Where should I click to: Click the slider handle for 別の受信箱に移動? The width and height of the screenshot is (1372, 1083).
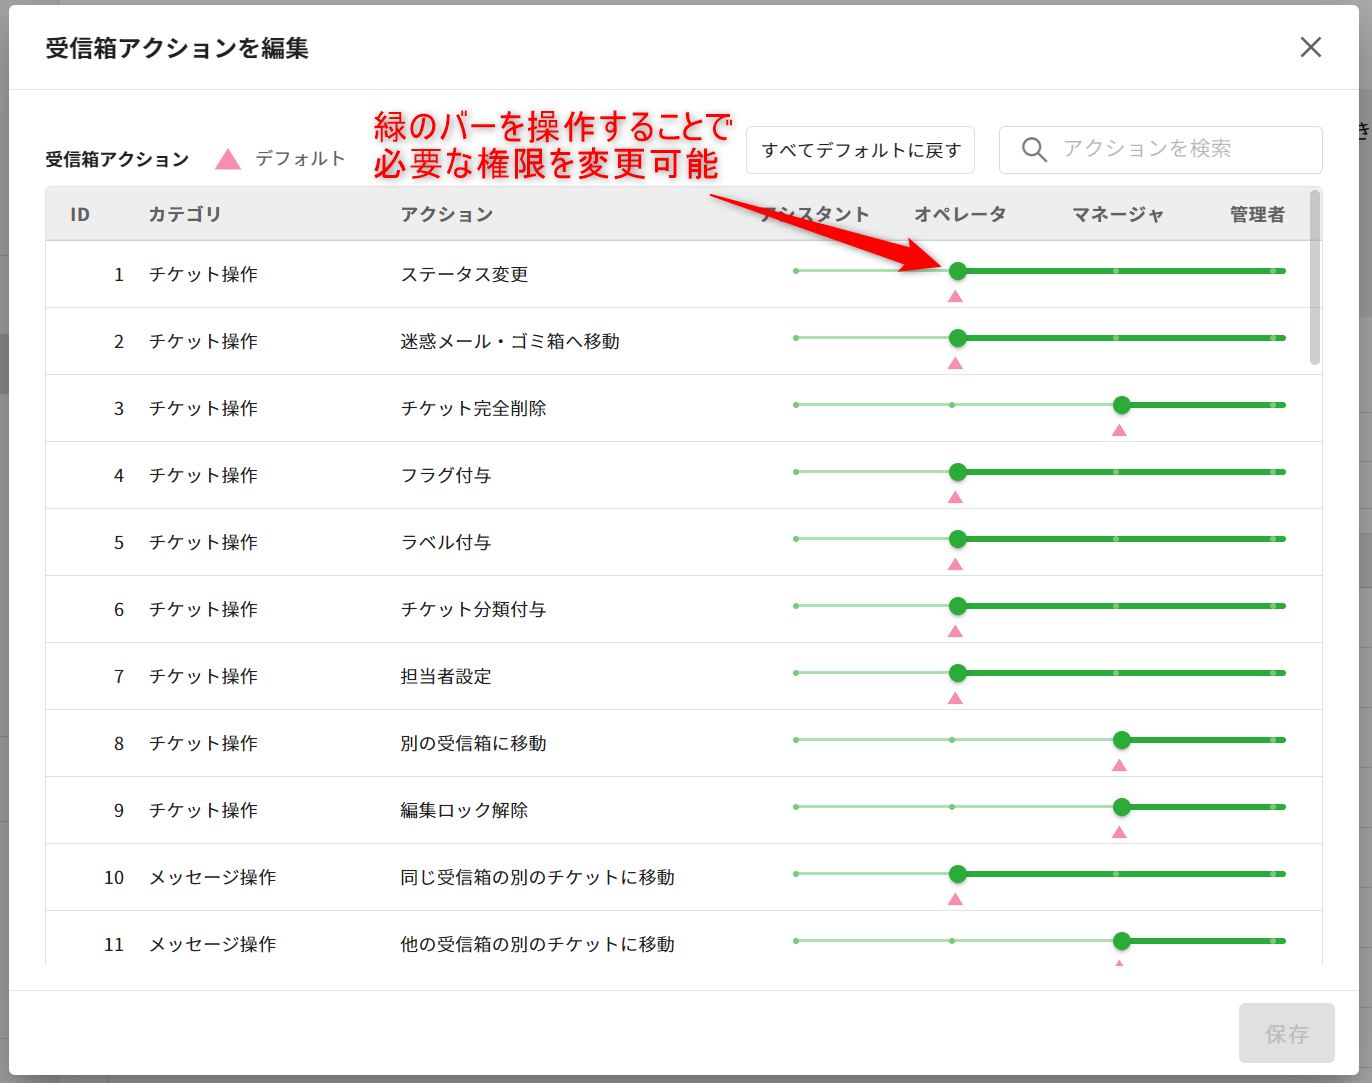(x=1121, y=740)
